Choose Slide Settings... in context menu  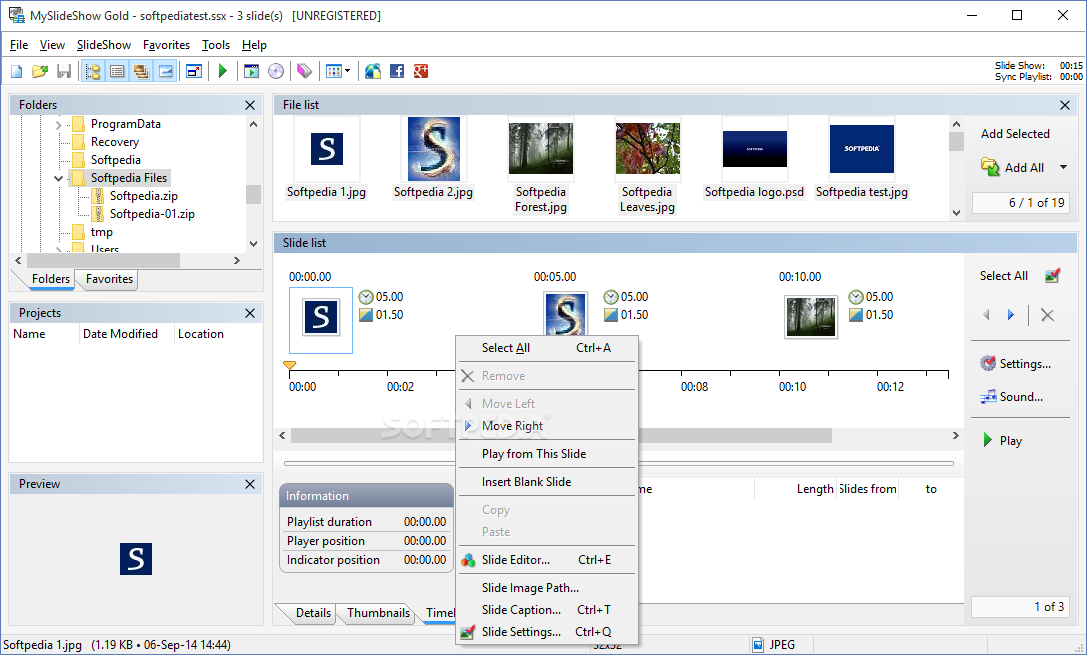pos(546,632)
